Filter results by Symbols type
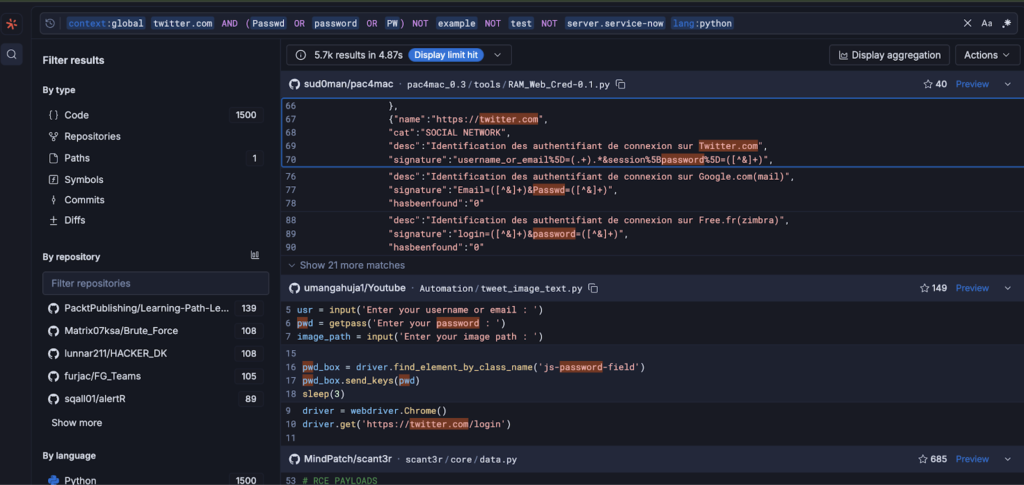 [x=153, y=180]
